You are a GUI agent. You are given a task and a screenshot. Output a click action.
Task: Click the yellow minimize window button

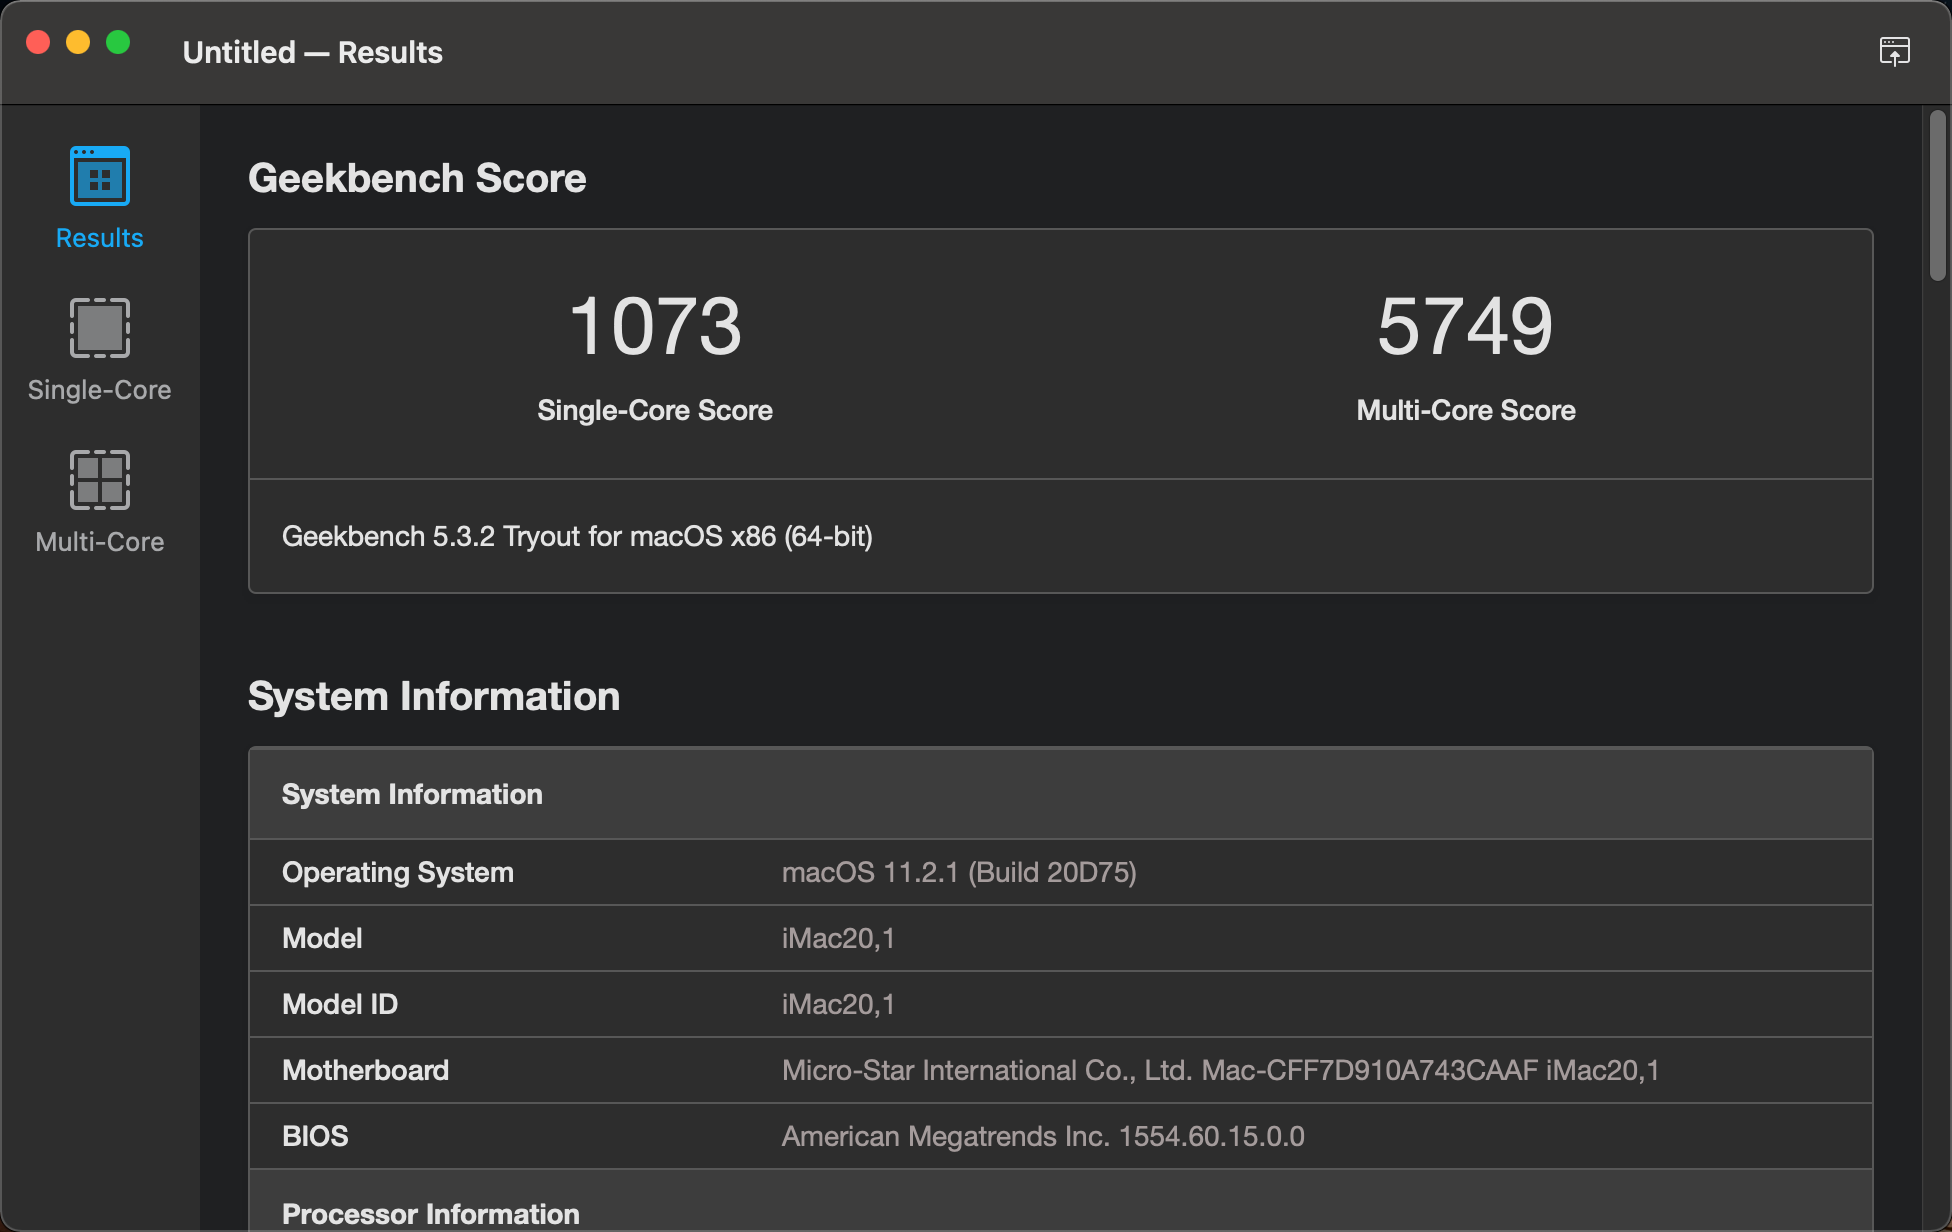click(78, 42)
